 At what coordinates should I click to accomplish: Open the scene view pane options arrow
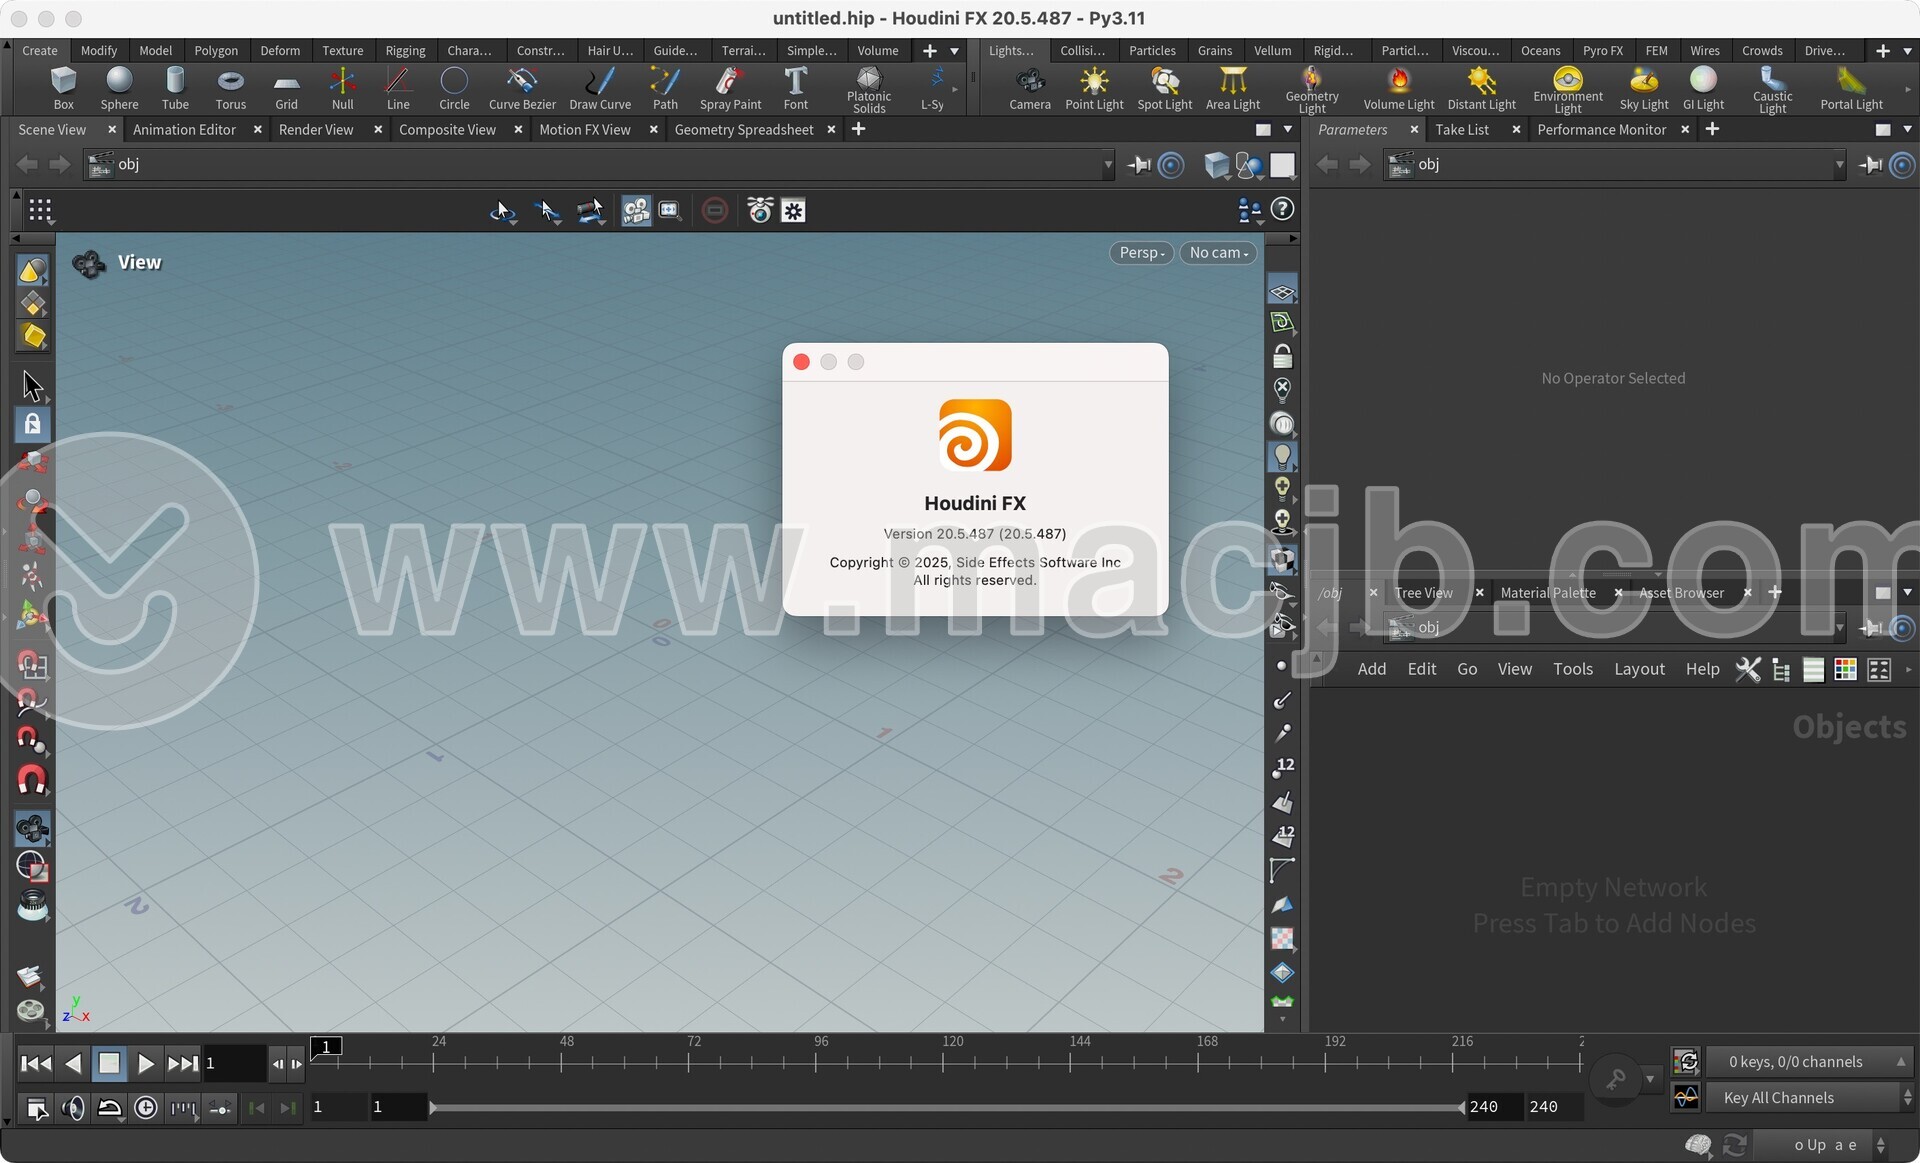[x=1287, y=130]
